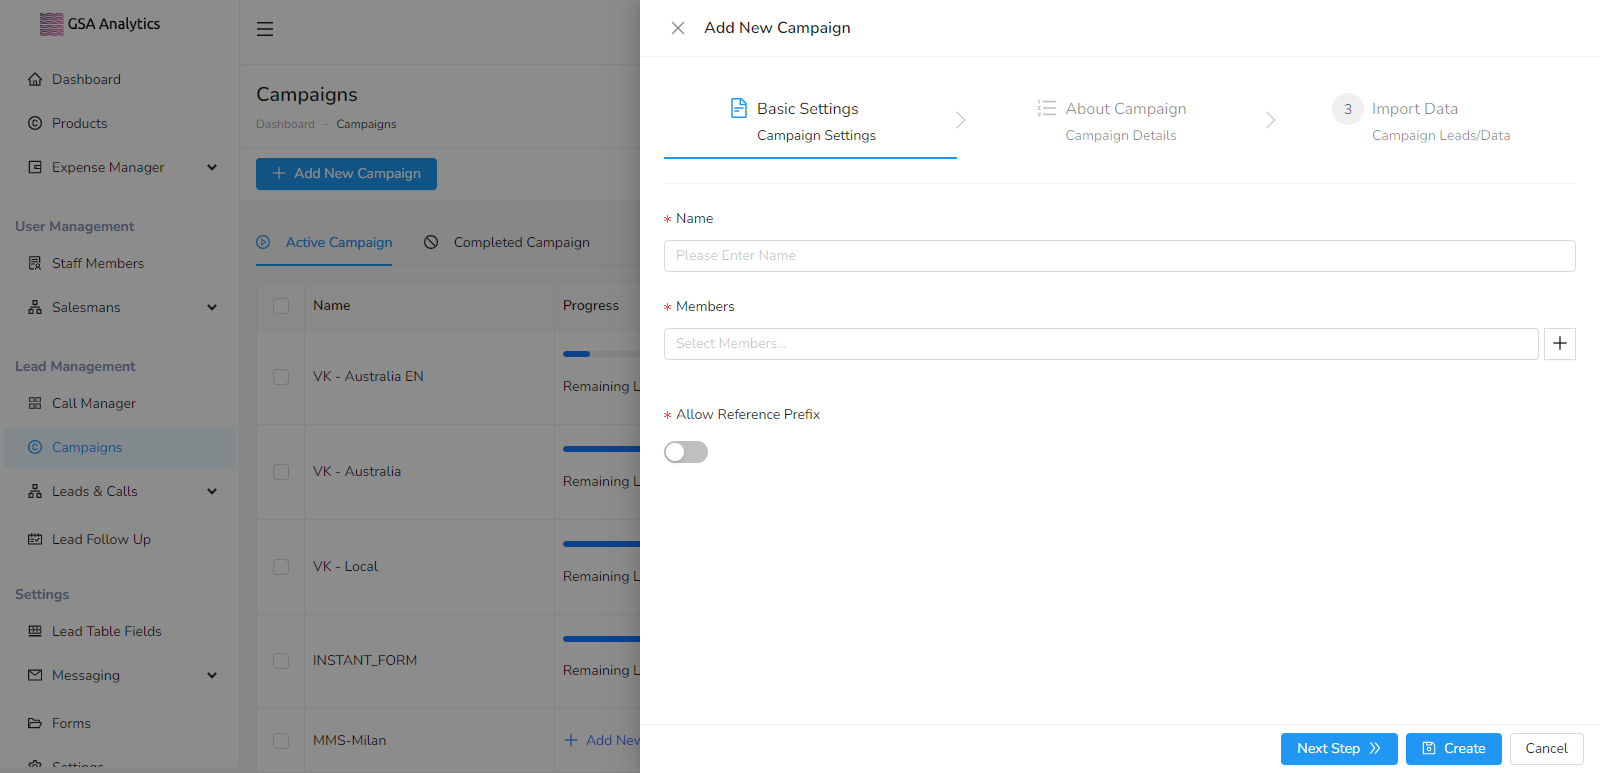This screenshot has width=1600, height=773.
Task: Check the VK - Australia EN row checkbox
Action: (281, 377)
